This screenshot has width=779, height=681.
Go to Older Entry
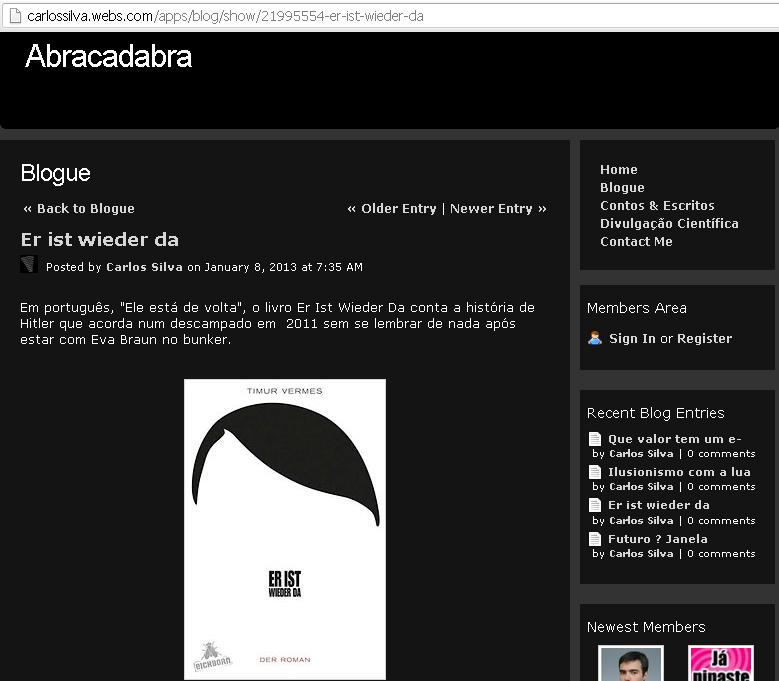392,209
